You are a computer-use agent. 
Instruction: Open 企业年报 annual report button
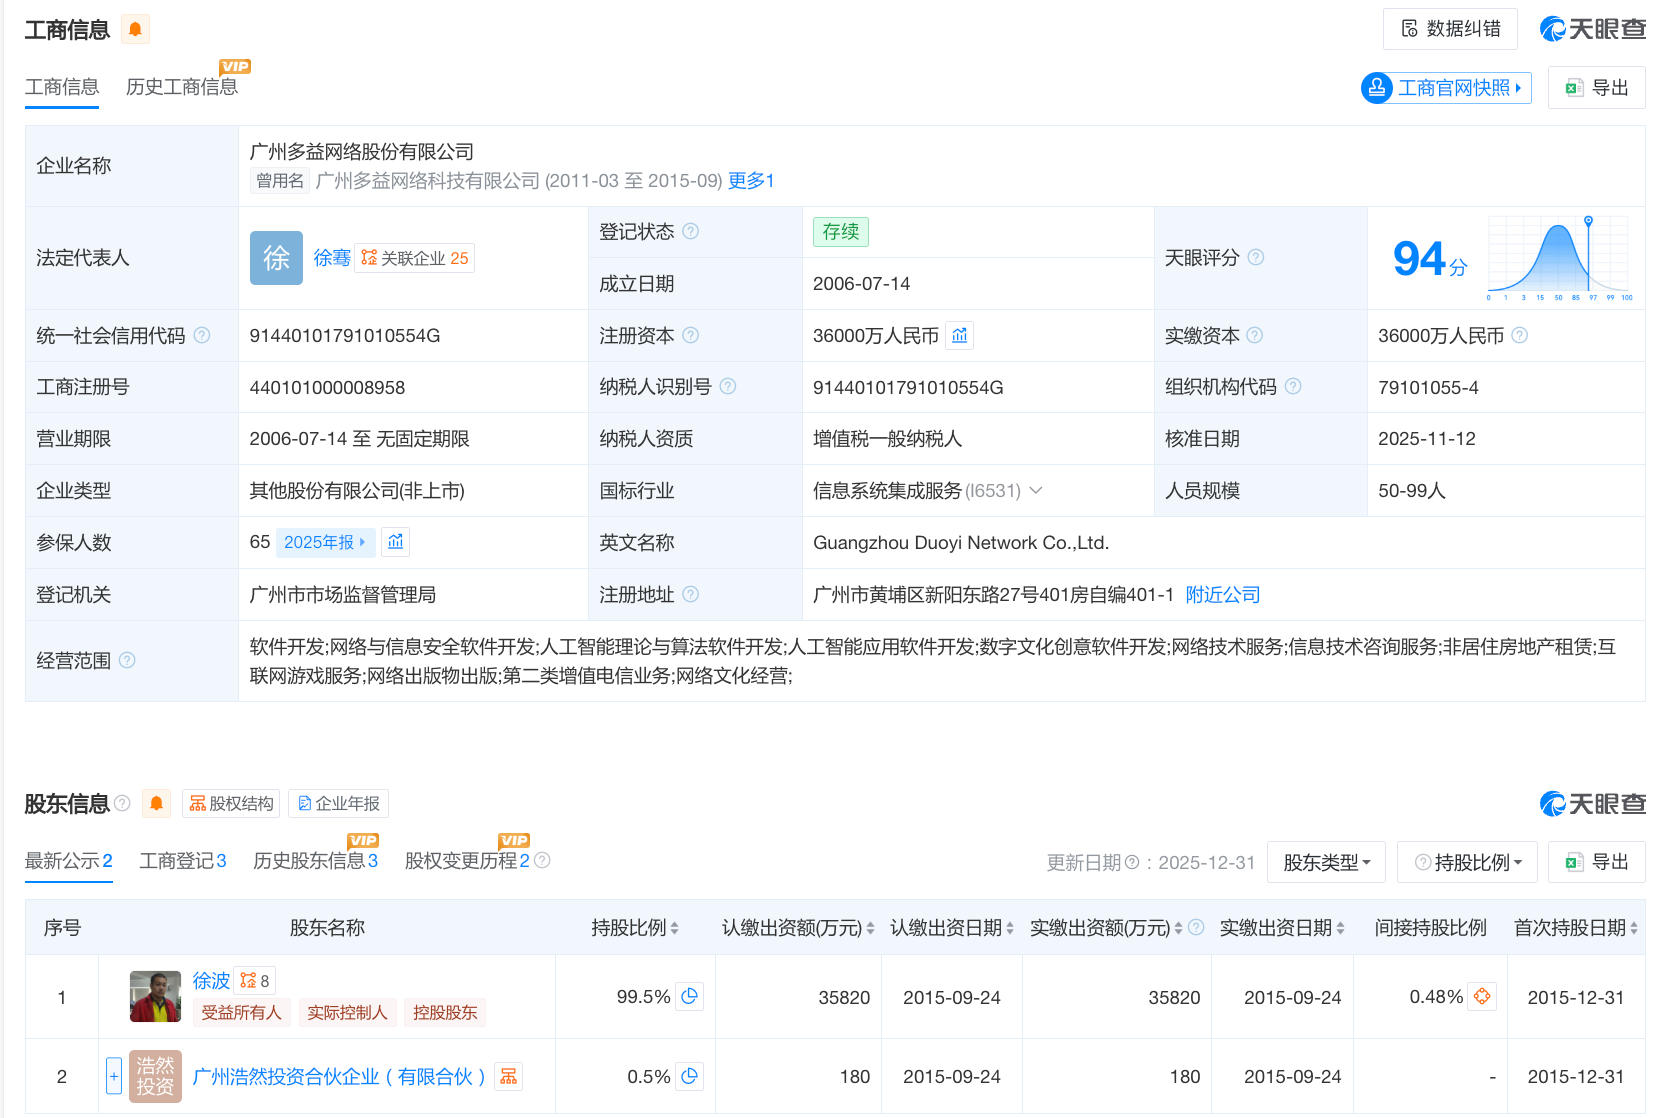(x=339, y=803)
